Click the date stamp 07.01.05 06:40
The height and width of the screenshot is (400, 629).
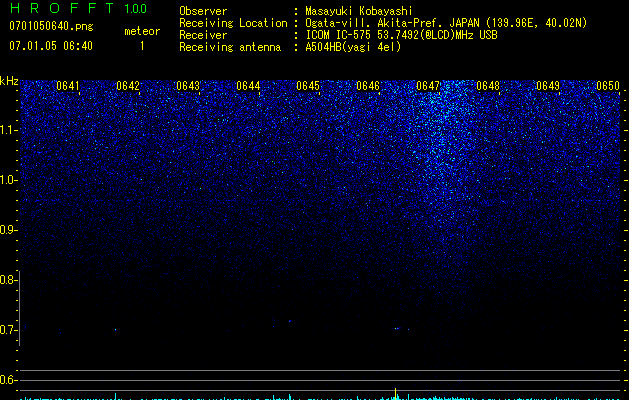pos(51,46)
